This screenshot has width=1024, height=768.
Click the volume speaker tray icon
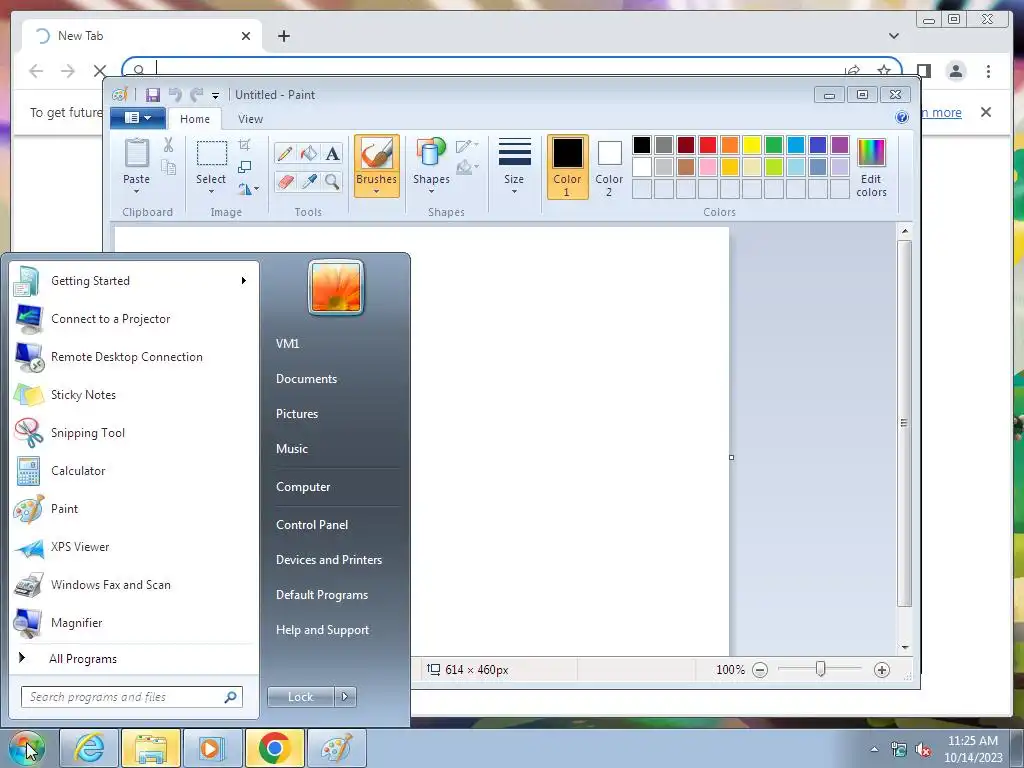(923, 750)
